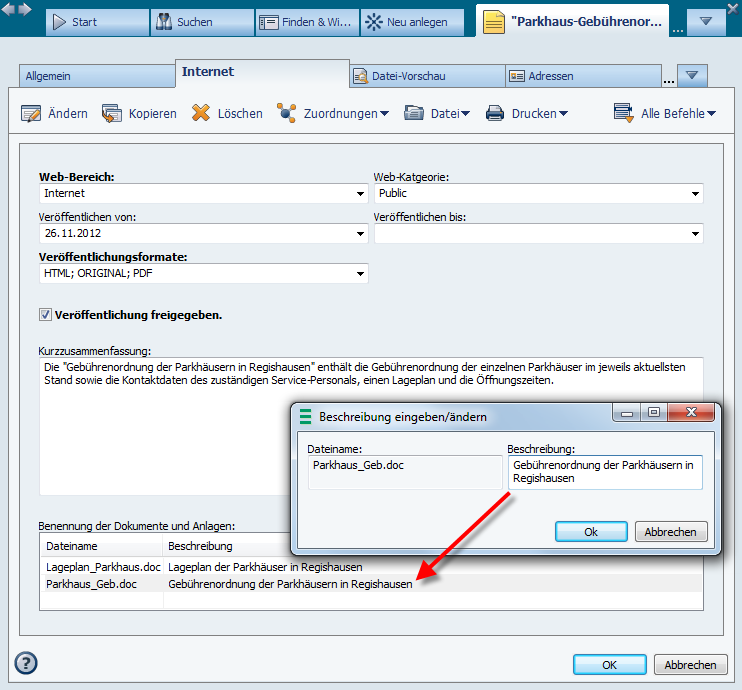The width and height of the screenshot is (742, 690).
Task: Click the Beschreibung text field
Action: pyautogui.click(x=604, y=472)
